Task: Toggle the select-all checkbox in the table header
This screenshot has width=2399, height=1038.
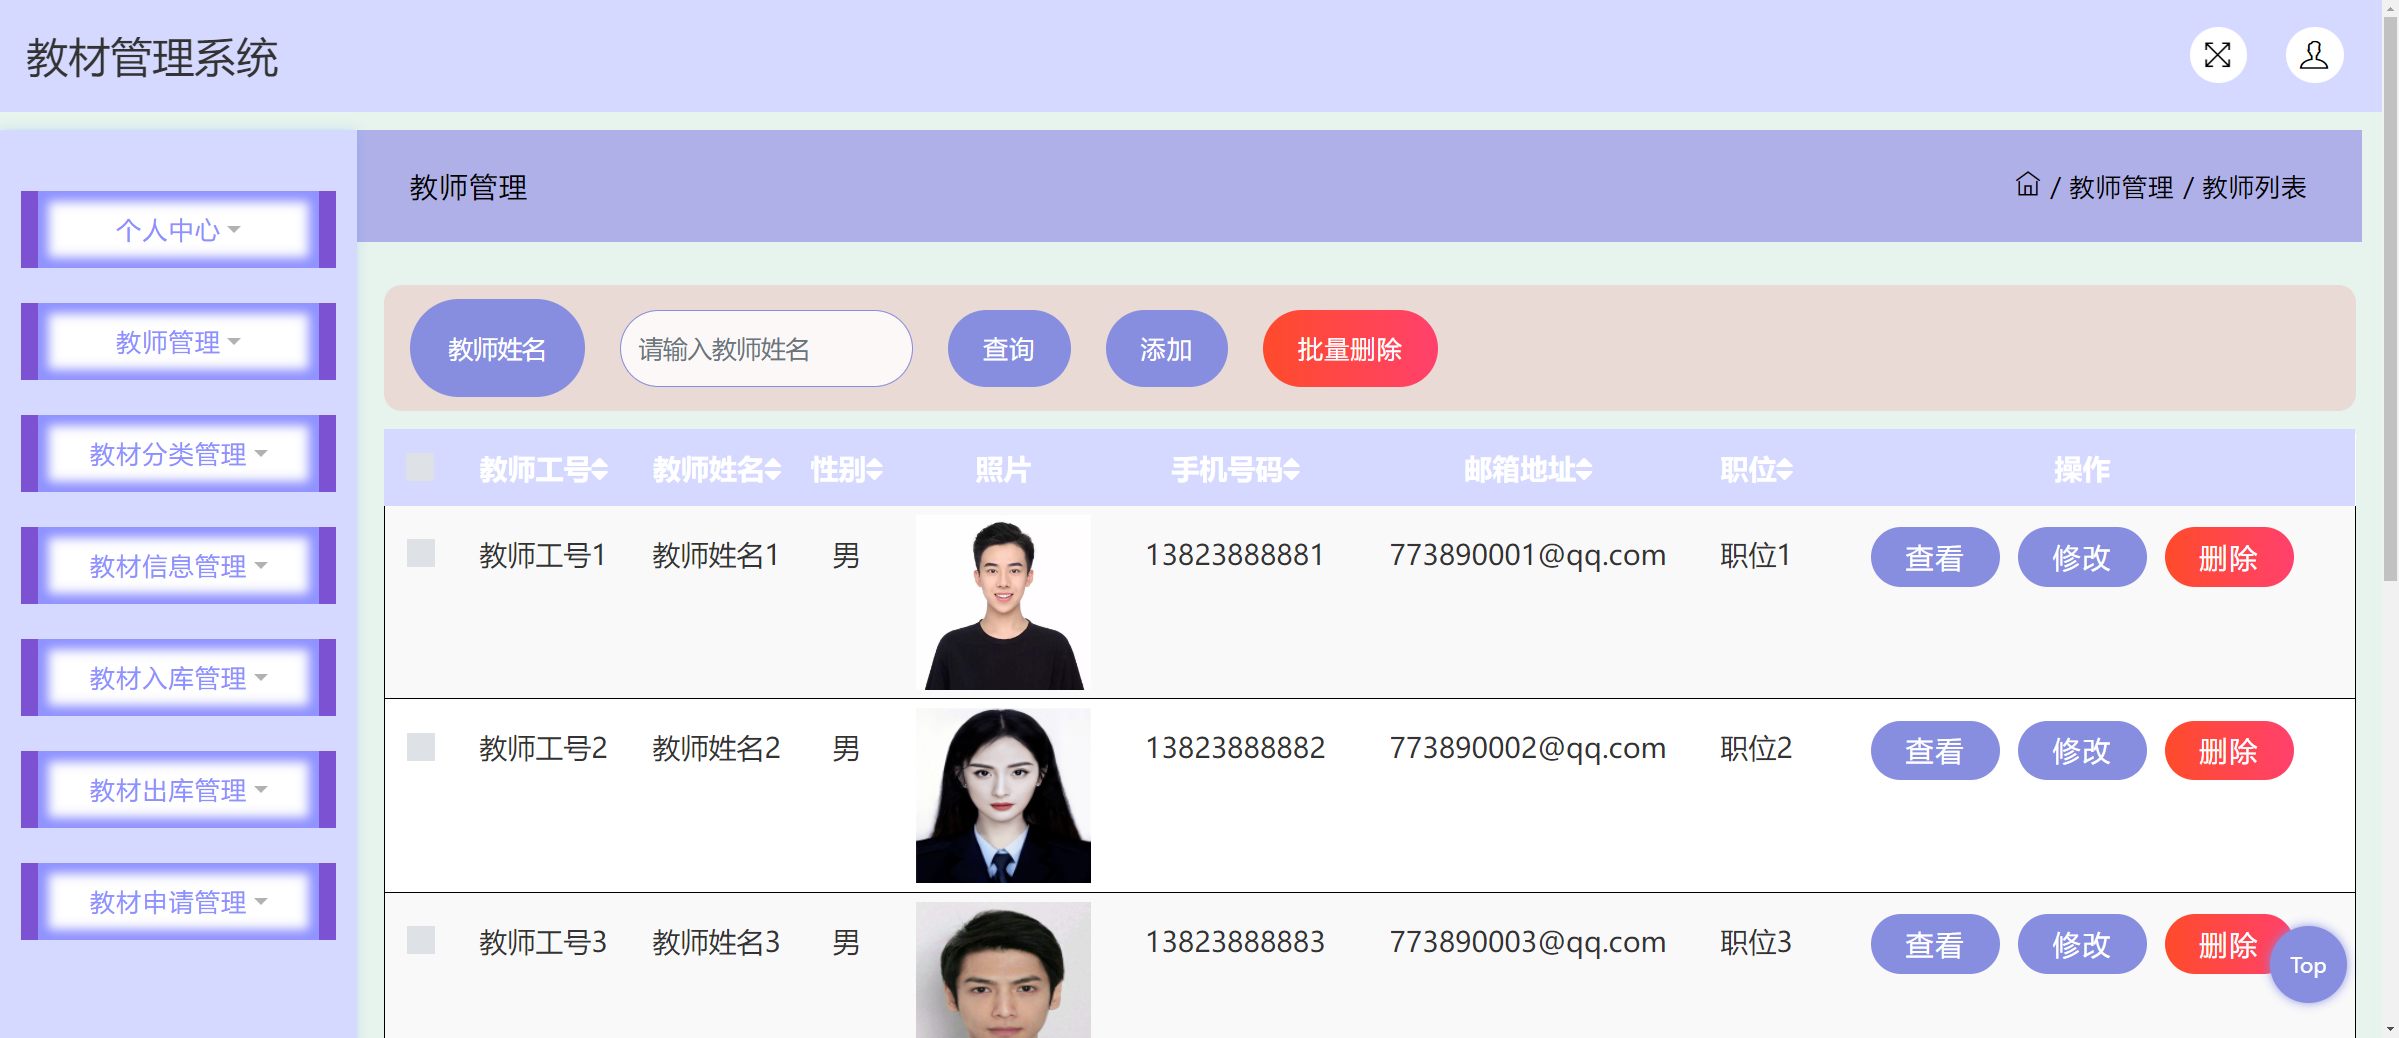Action: point(419,466)
